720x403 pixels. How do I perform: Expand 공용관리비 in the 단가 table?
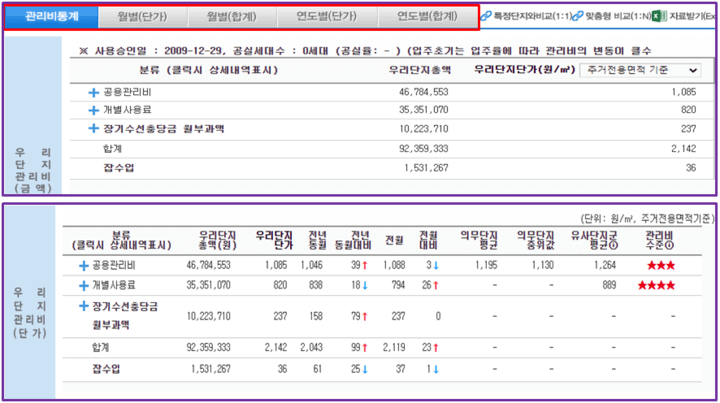(x=84, y=266)
